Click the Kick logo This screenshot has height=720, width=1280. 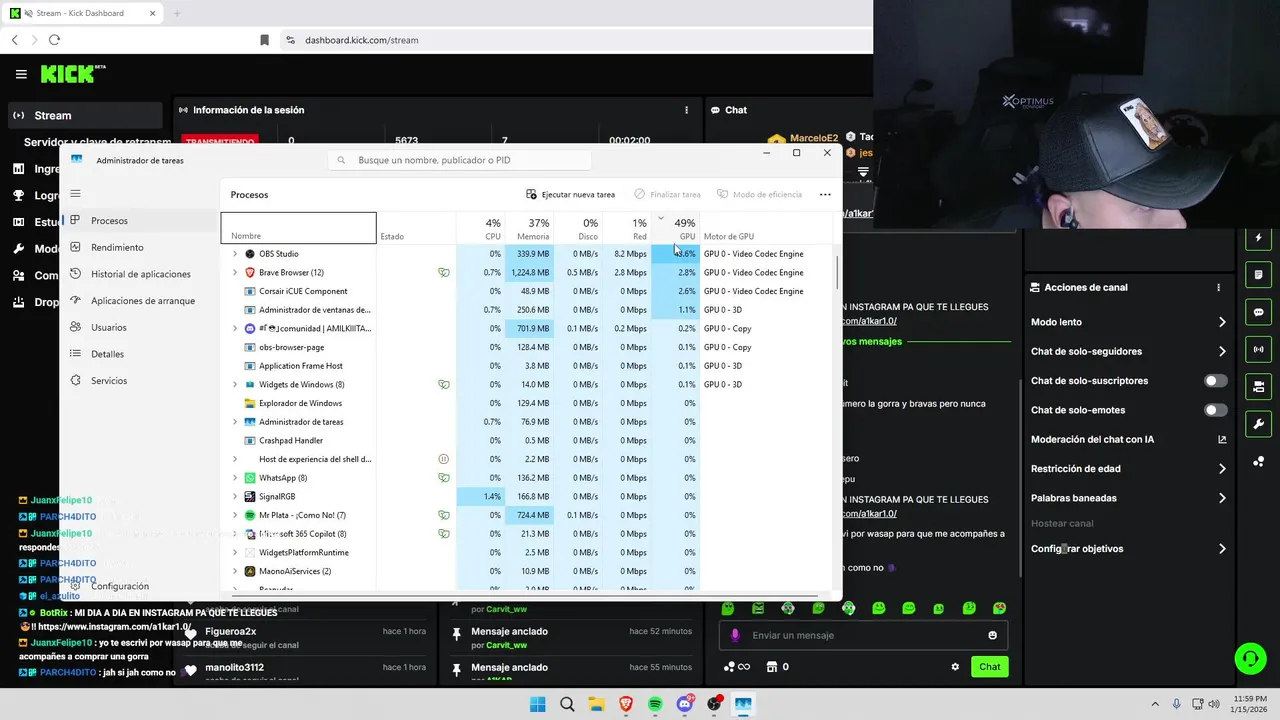point(72,74)
